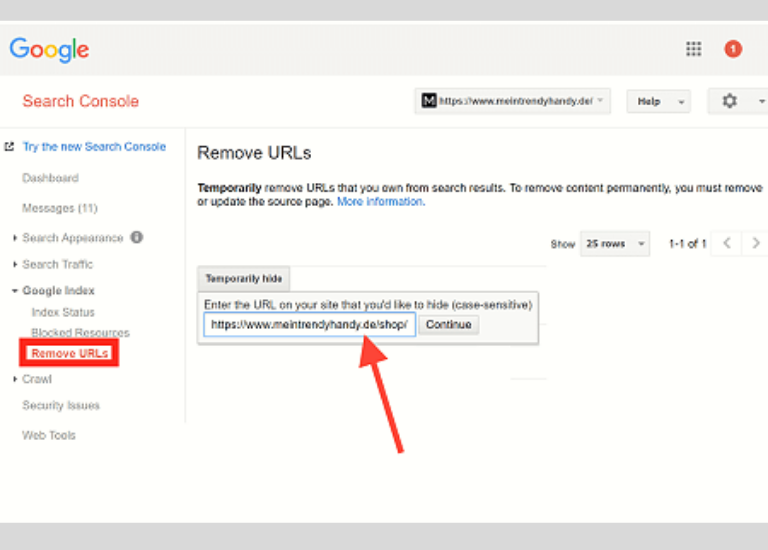Open the Google apps grid icon

tap(693, 49)
